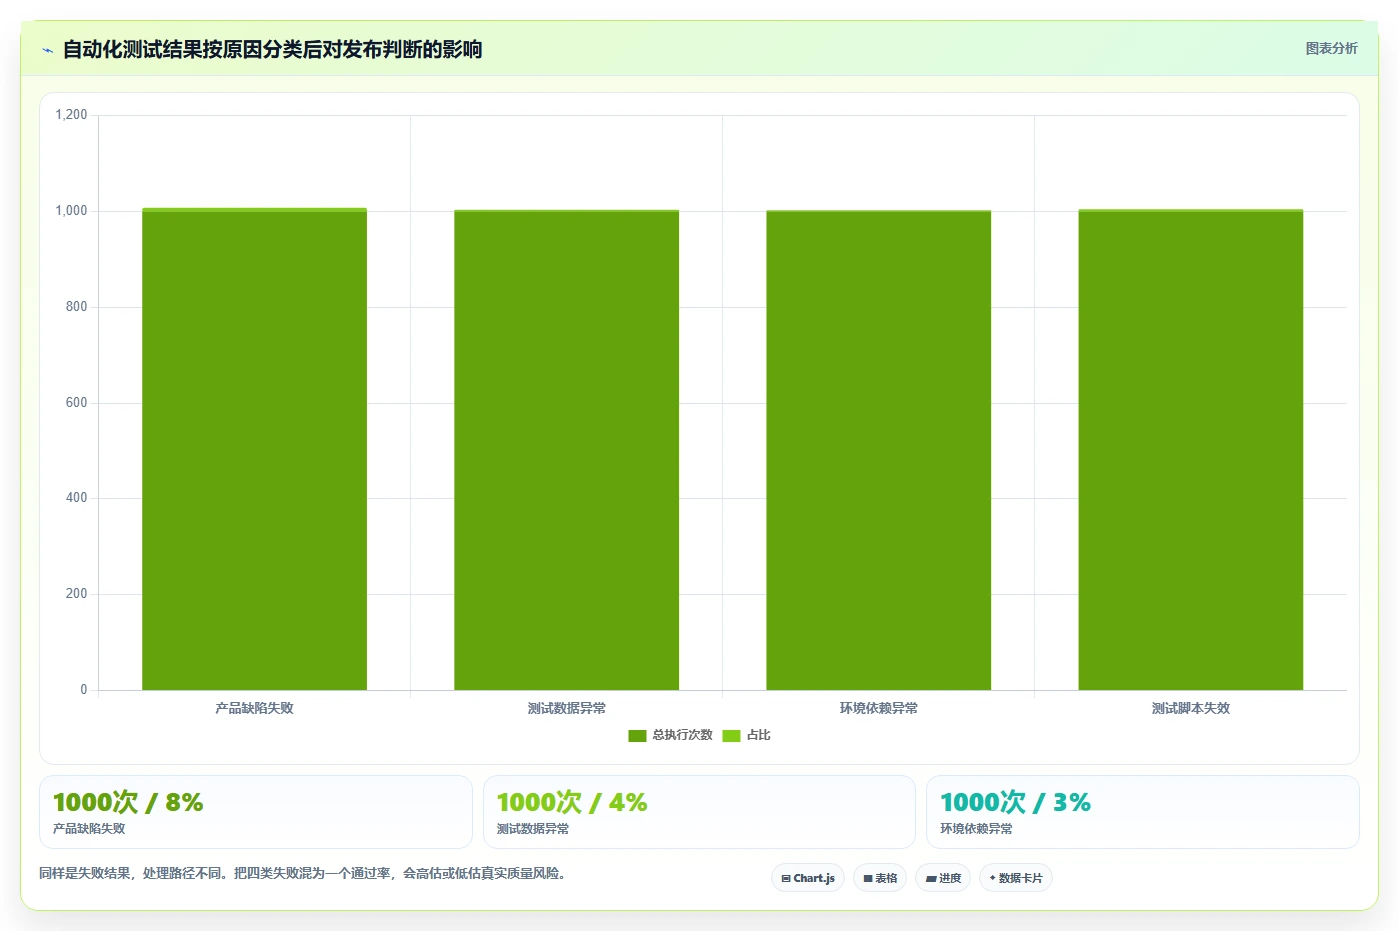Screen dimensions: 1399x931
Task: Click the 1,200 y-axis value
Action: click(x=71, y=115)
